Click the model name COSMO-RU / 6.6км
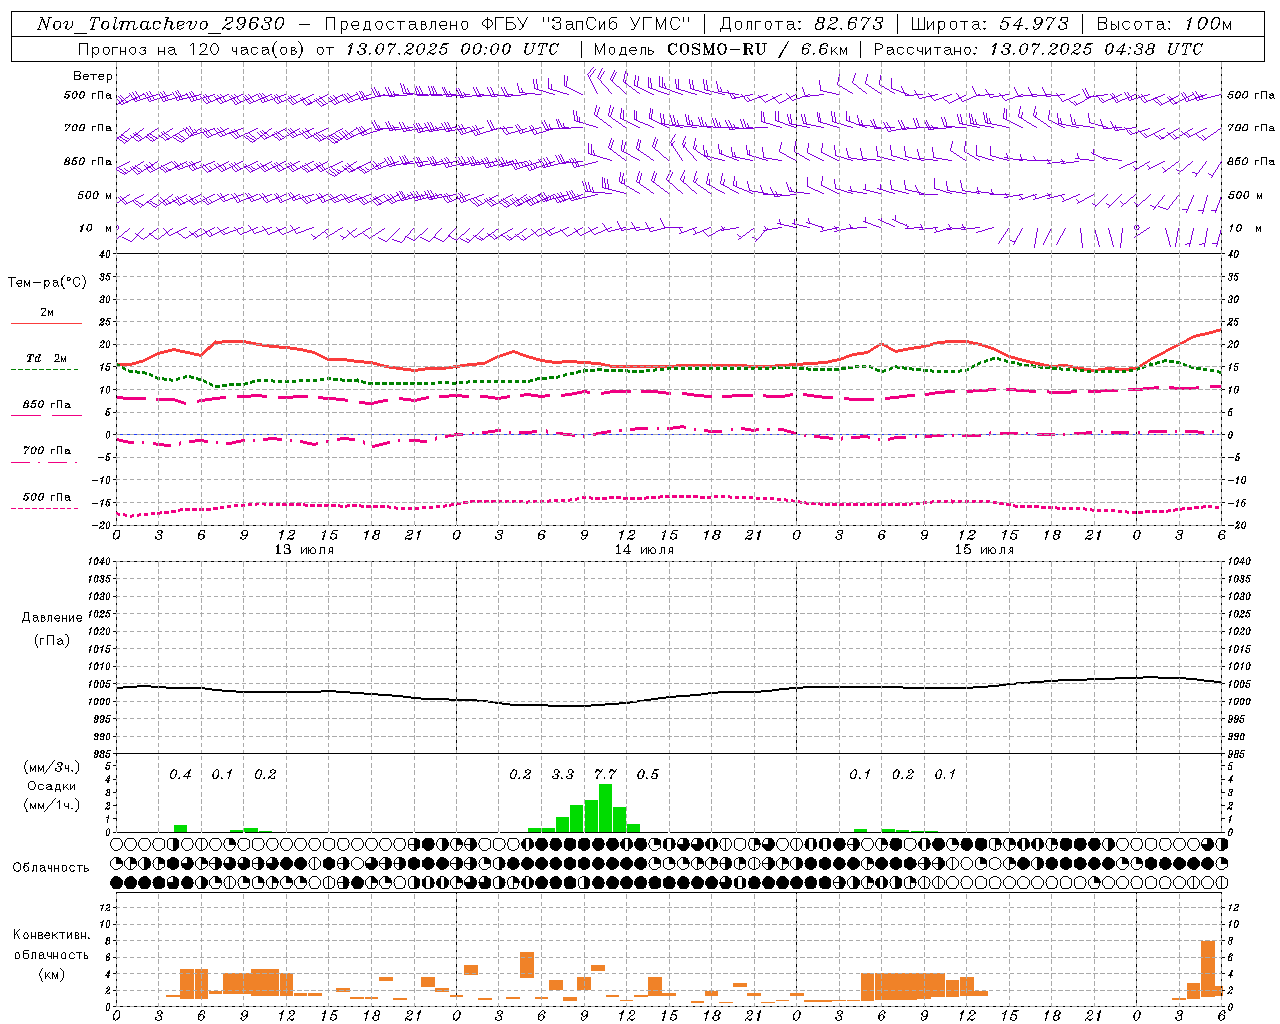The width and height of the screenshot is (1280, 1024). click(757, 49)
